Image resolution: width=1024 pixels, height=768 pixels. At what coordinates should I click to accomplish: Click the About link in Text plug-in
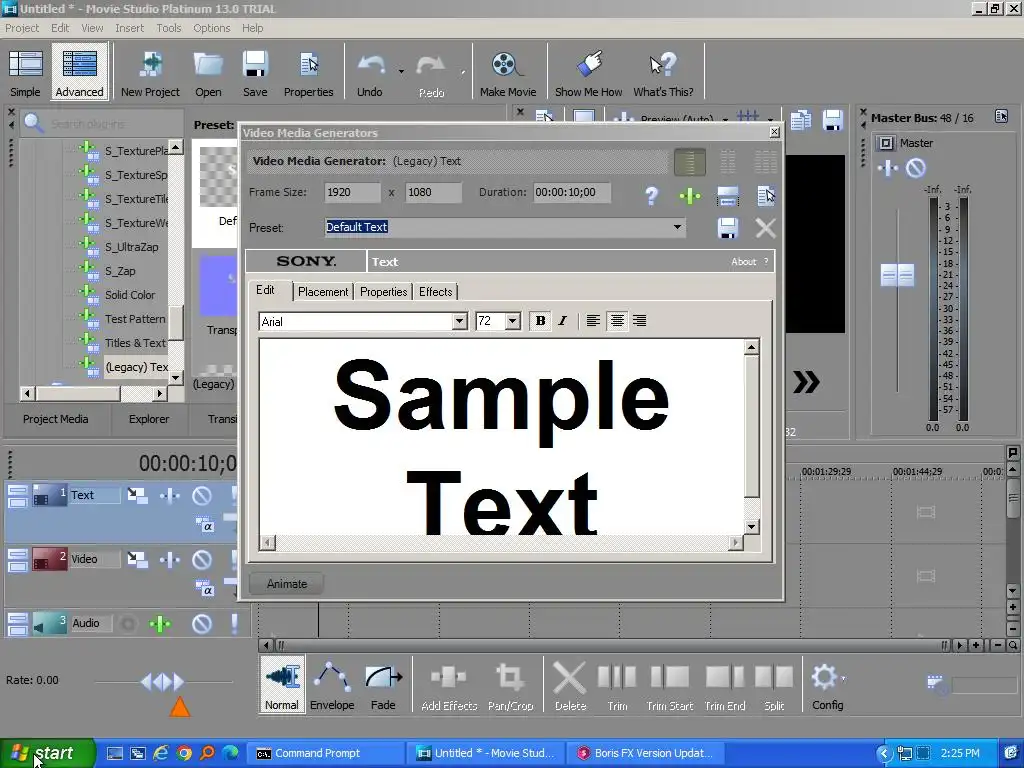(743, 262)
